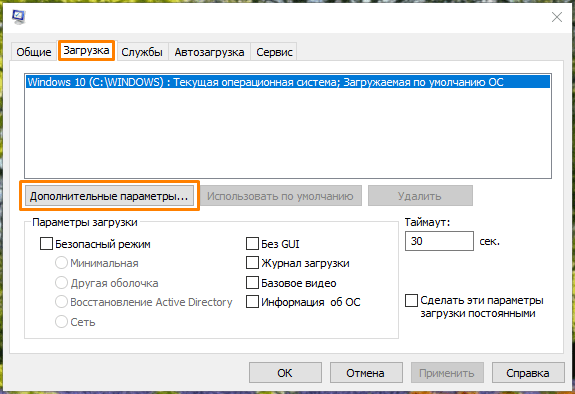The image size is (575, 394).
Task: Choose the Другая оболочка radio option
Action: coord(61,282)
